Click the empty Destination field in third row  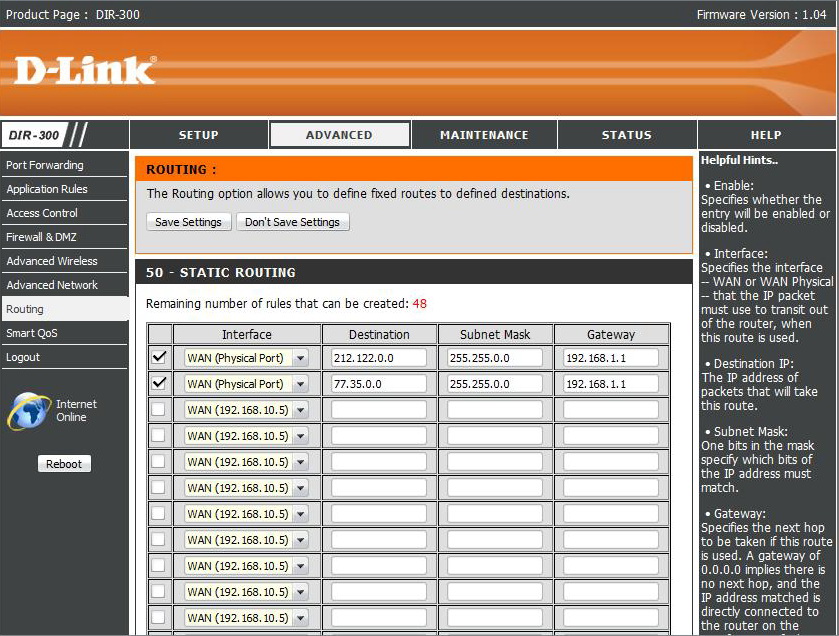379,410
